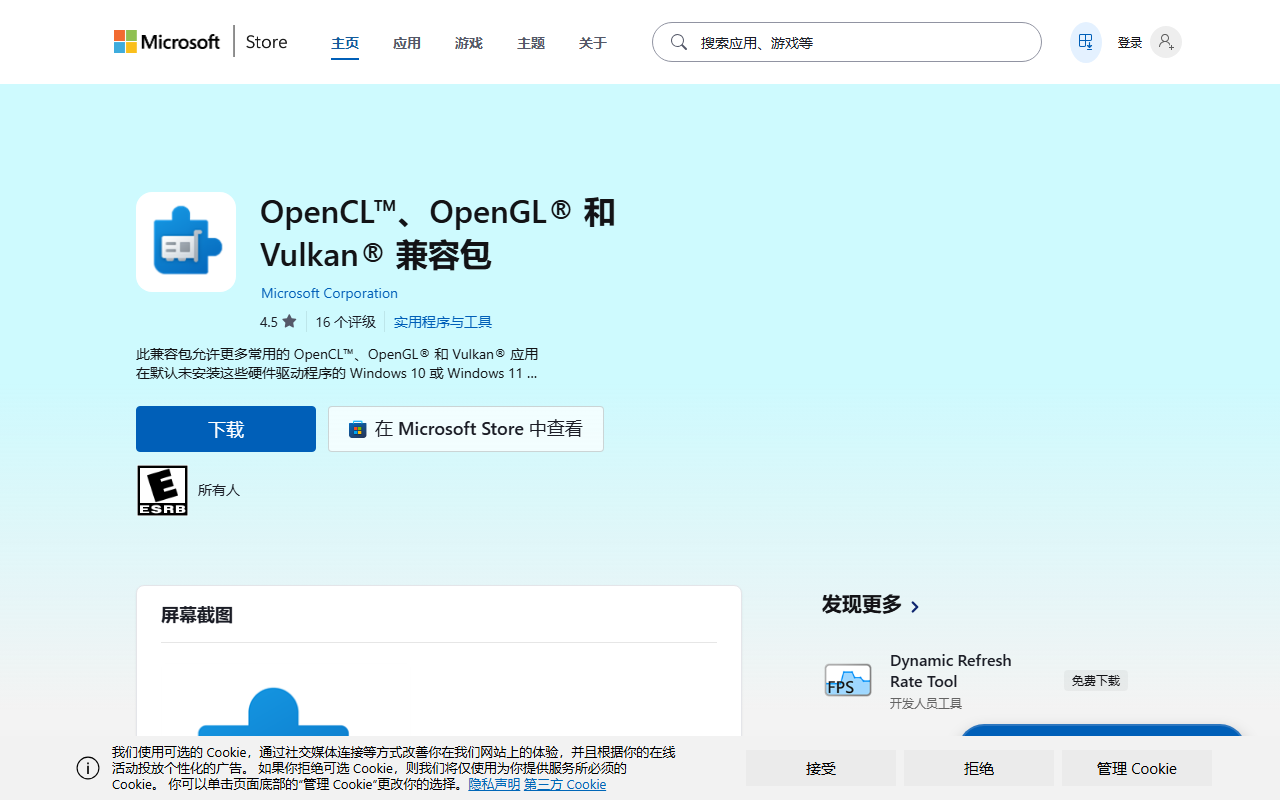1280x800 pixels.
Task: Open the Microsoft Corporation publisher link
Action: click(x=329, y=293)
